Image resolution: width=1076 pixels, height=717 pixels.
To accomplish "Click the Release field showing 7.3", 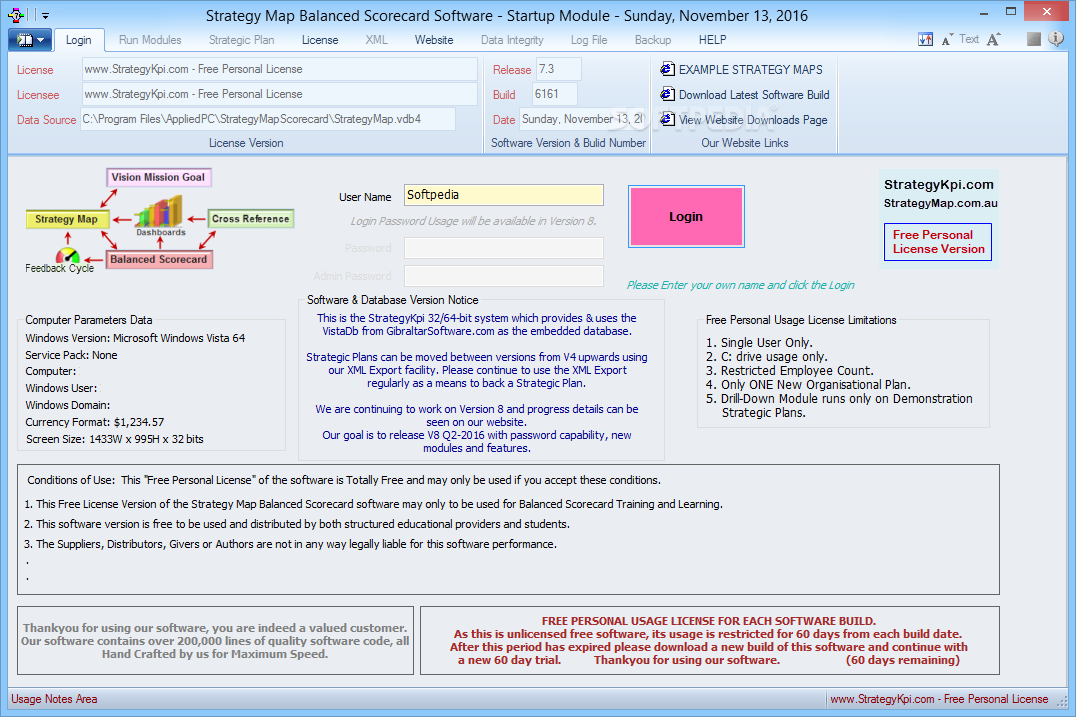I will pyautogui.click(x=559, y=69).
